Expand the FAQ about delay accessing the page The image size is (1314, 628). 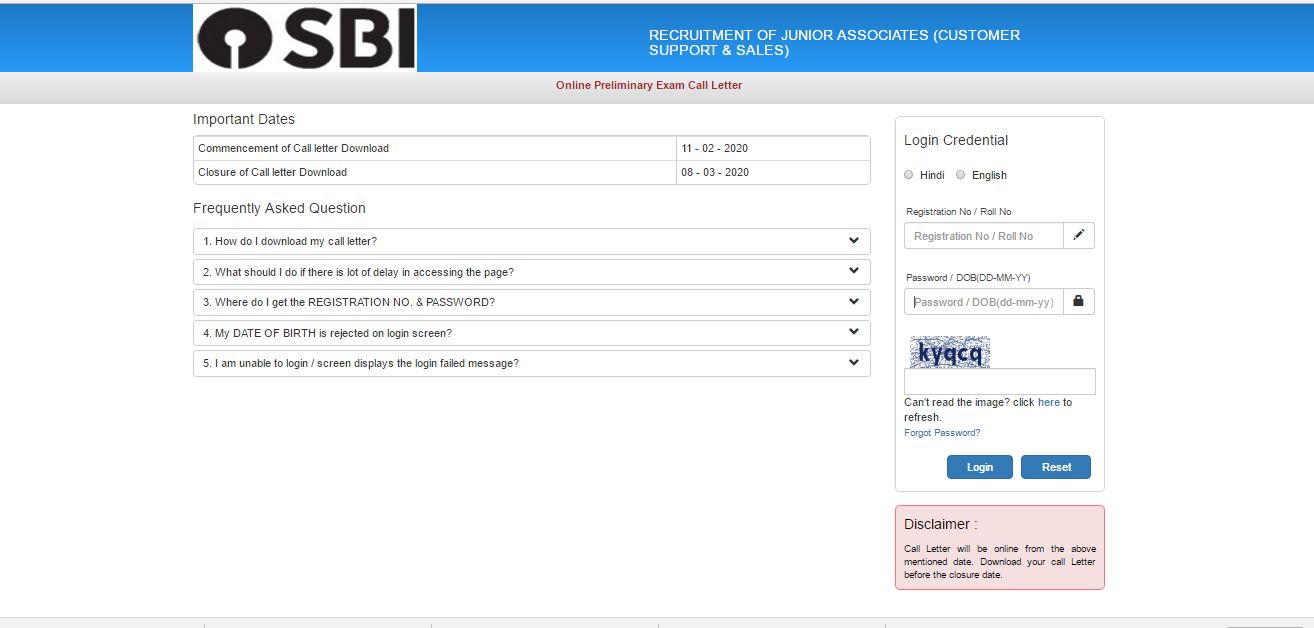click(531, 272)
